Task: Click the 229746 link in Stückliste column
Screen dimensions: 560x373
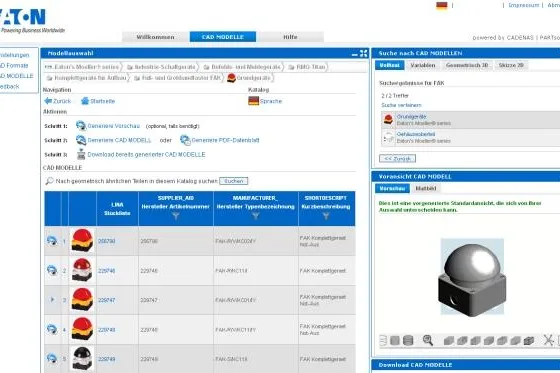Action: point(106,271)
